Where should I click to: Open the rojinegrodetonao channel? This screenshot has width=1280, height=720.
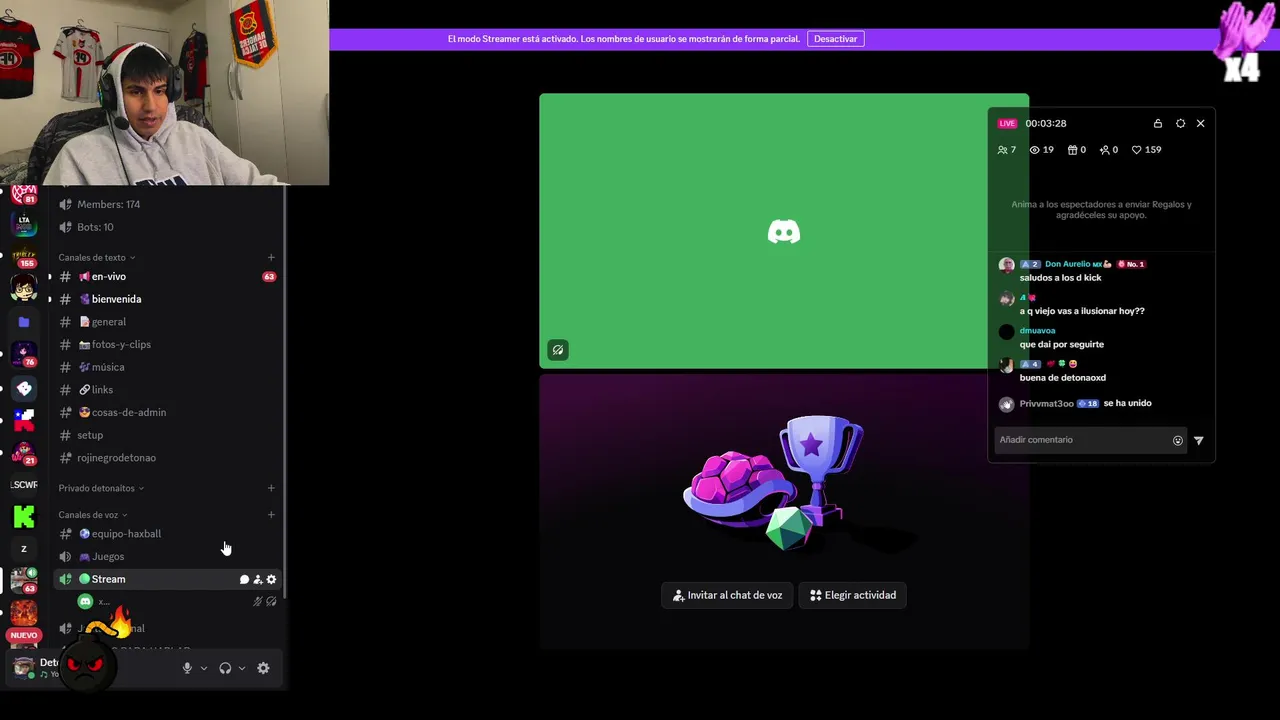point(167,458)
